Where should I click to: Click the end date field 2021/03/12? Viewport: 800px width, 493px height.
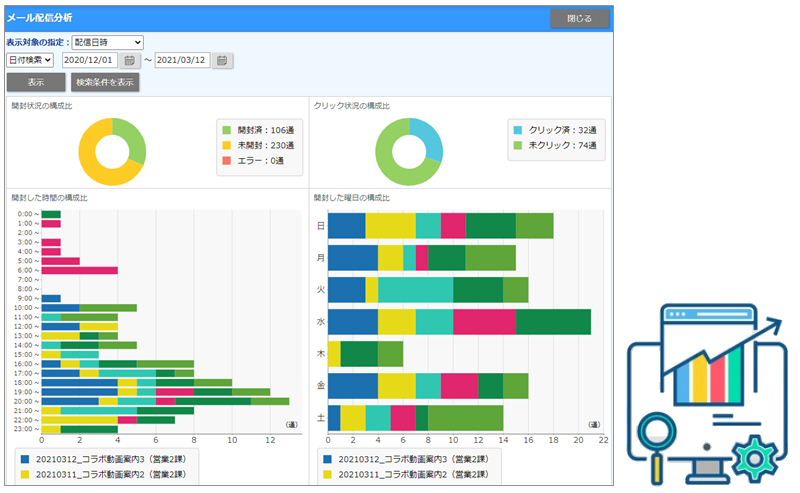[x=182, y=60]
